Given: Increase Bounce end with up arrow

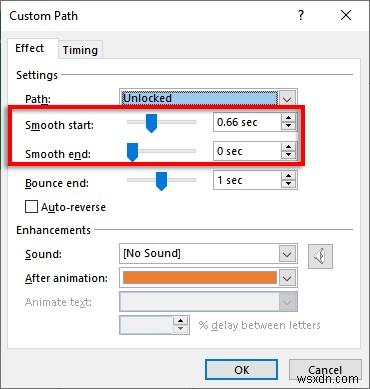Looking at the screenshot, I should point(288,176).
